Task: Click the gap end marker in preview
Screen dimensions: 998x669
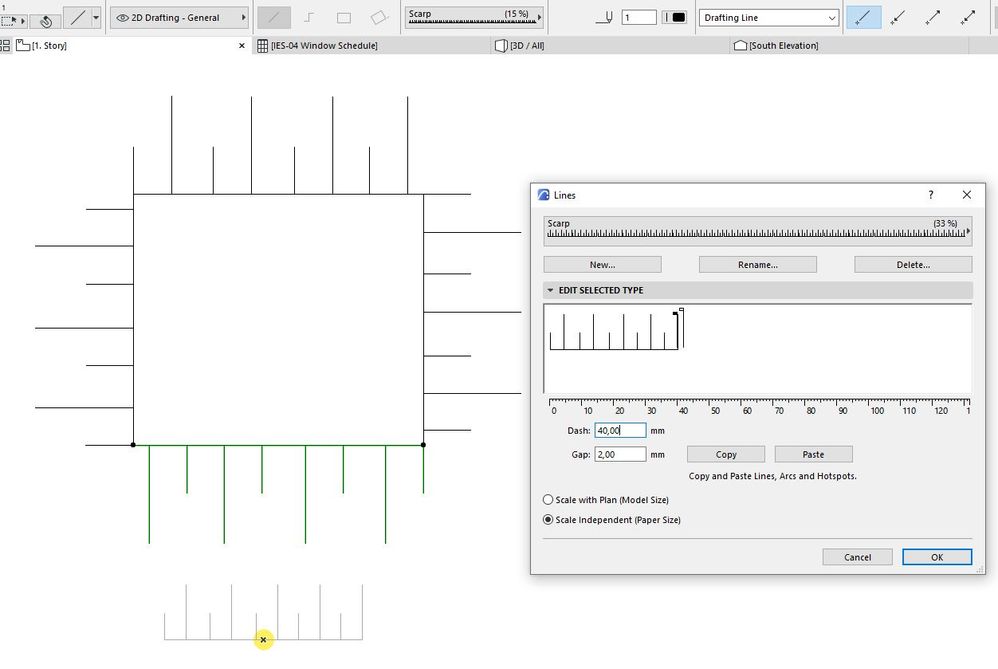Action: click(x=682, y=310)
